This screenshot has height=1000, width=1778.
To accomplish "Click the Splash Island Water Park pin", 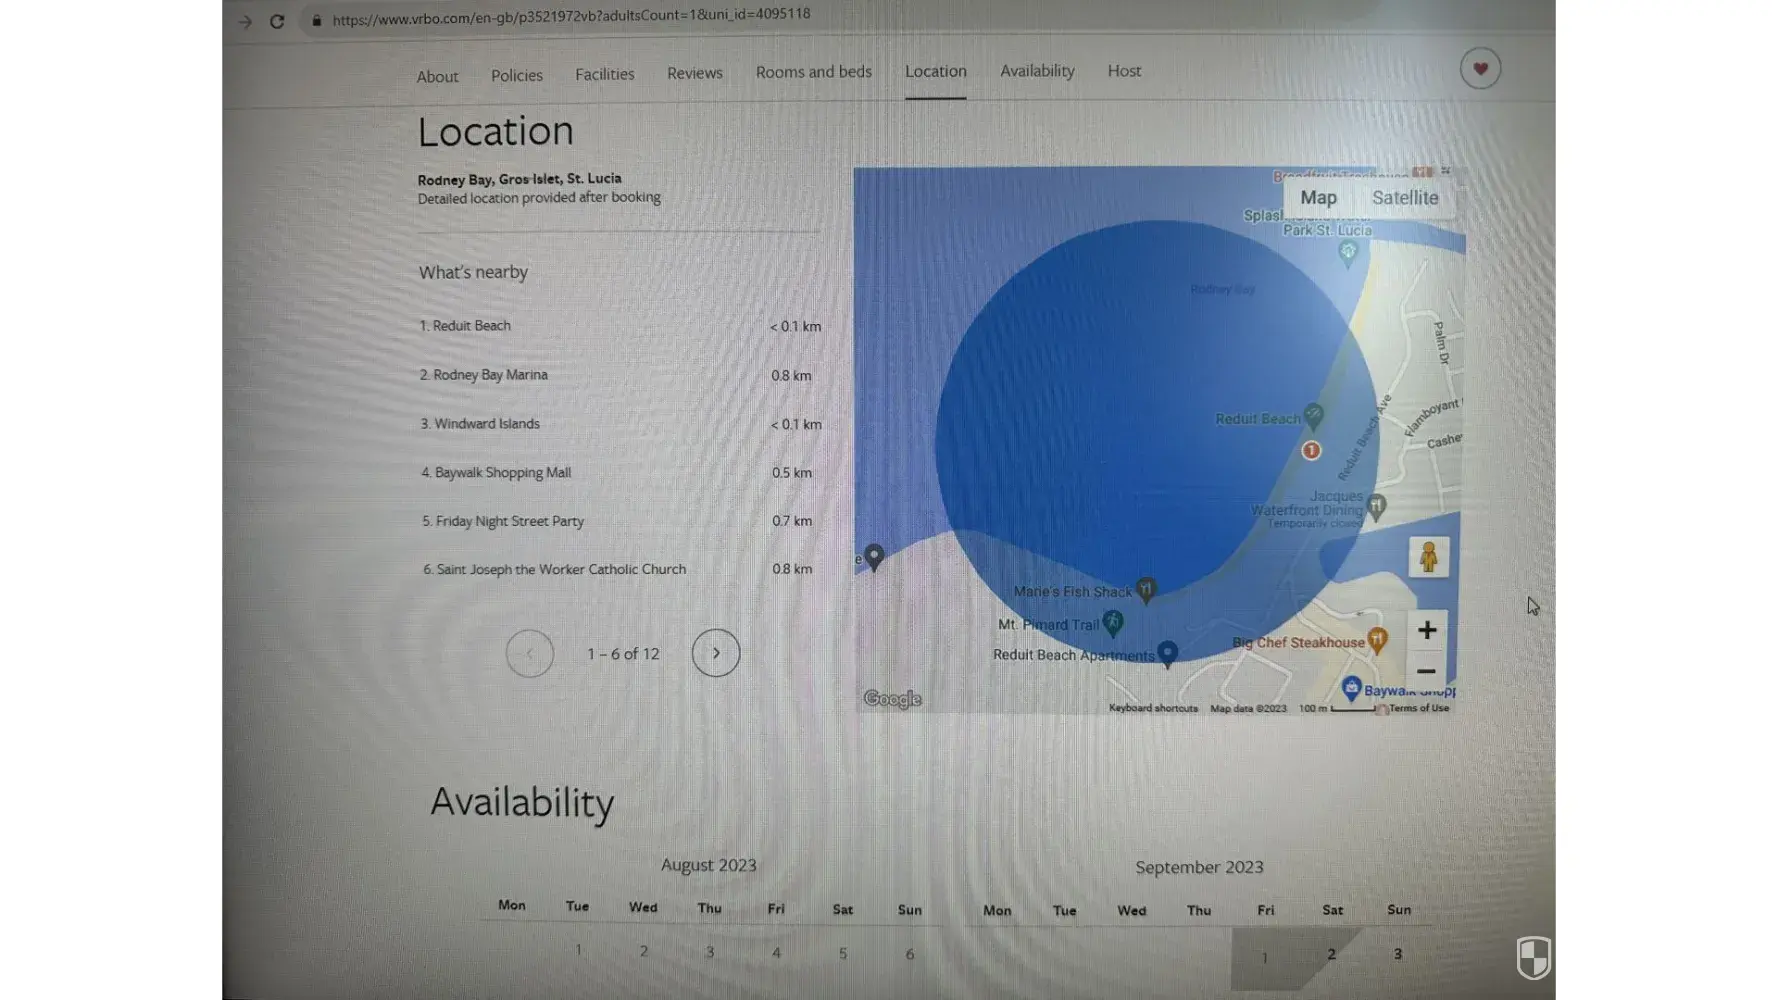I will 1348,253.
